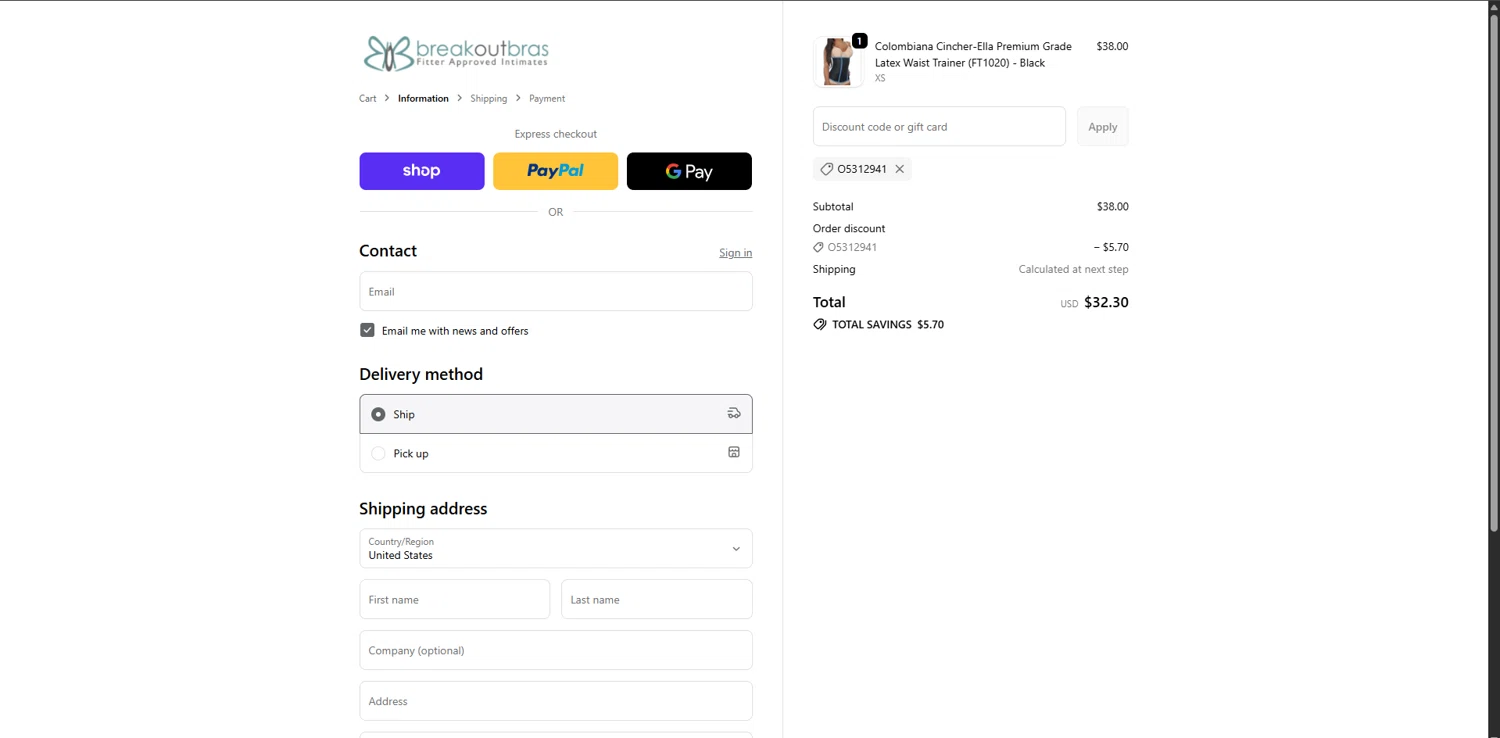1500x738 pixels.
Task: Click the chevron after Cart breadcrumb
Action: 387,98
